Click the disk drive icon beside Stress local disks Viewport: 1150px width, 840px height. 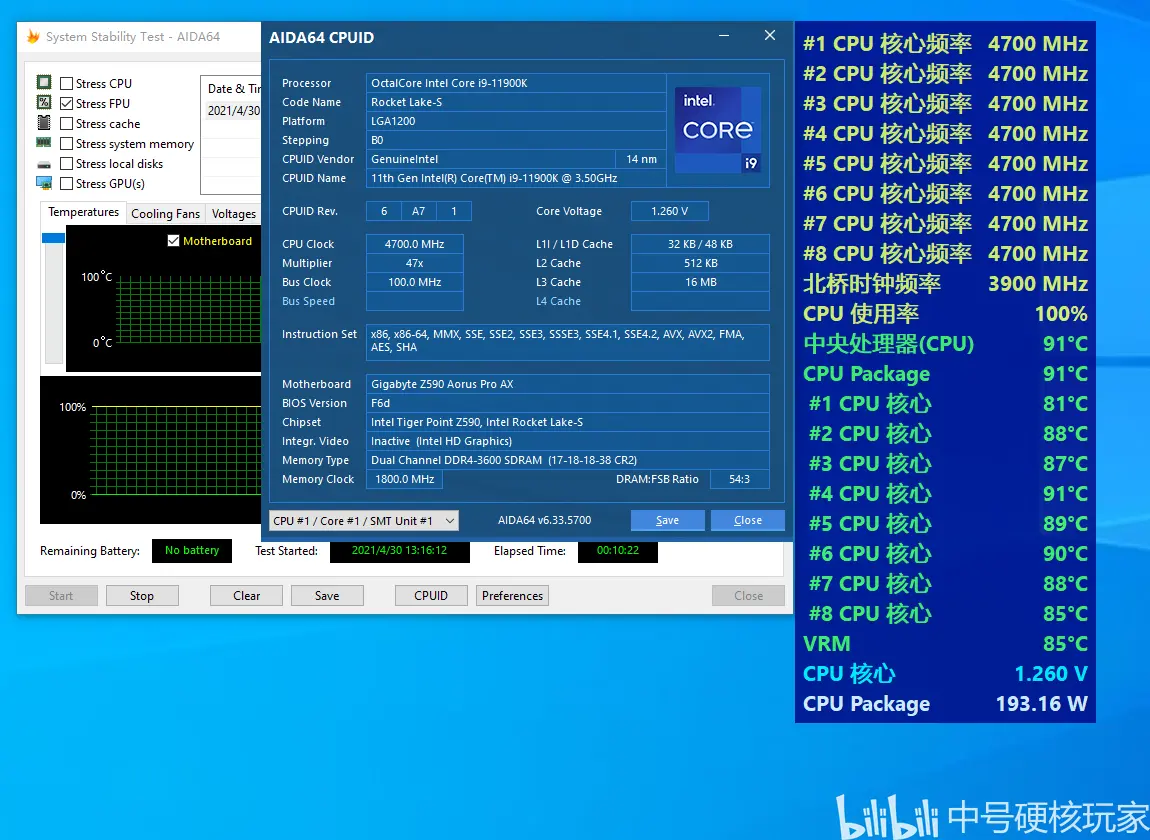pos(44,164)
